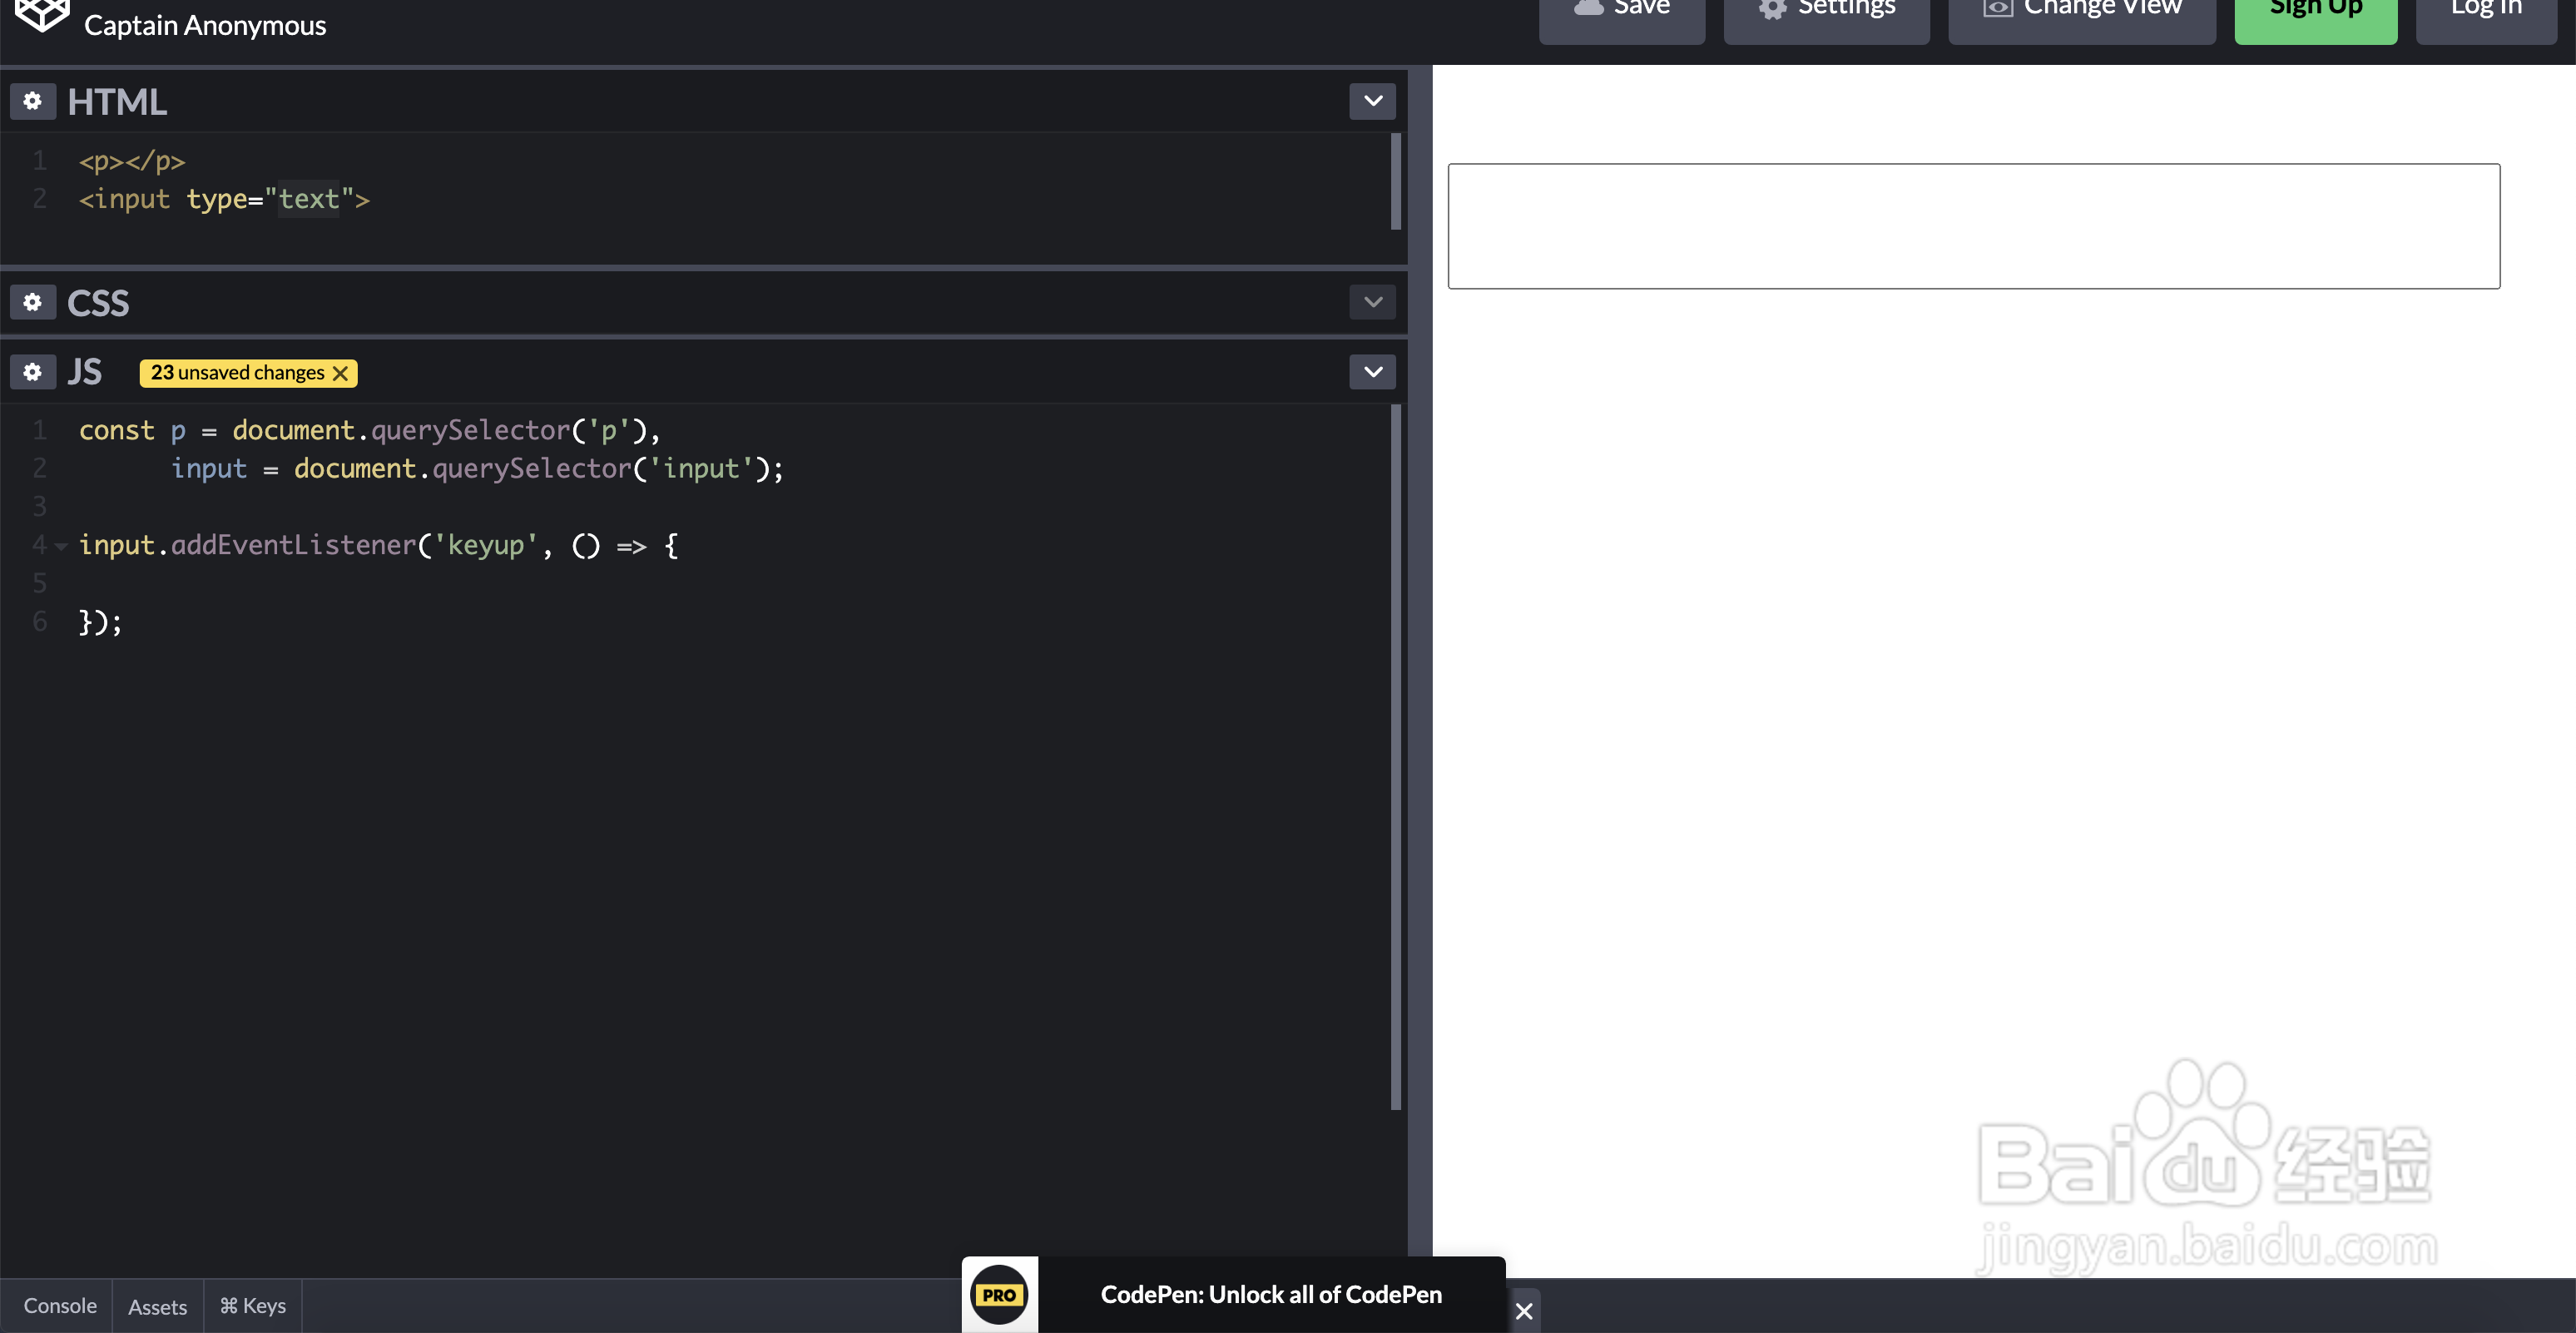Screen dimensions: 2576x1333
Task: Open HTML editor settings gear
Action: coord(33,101)
